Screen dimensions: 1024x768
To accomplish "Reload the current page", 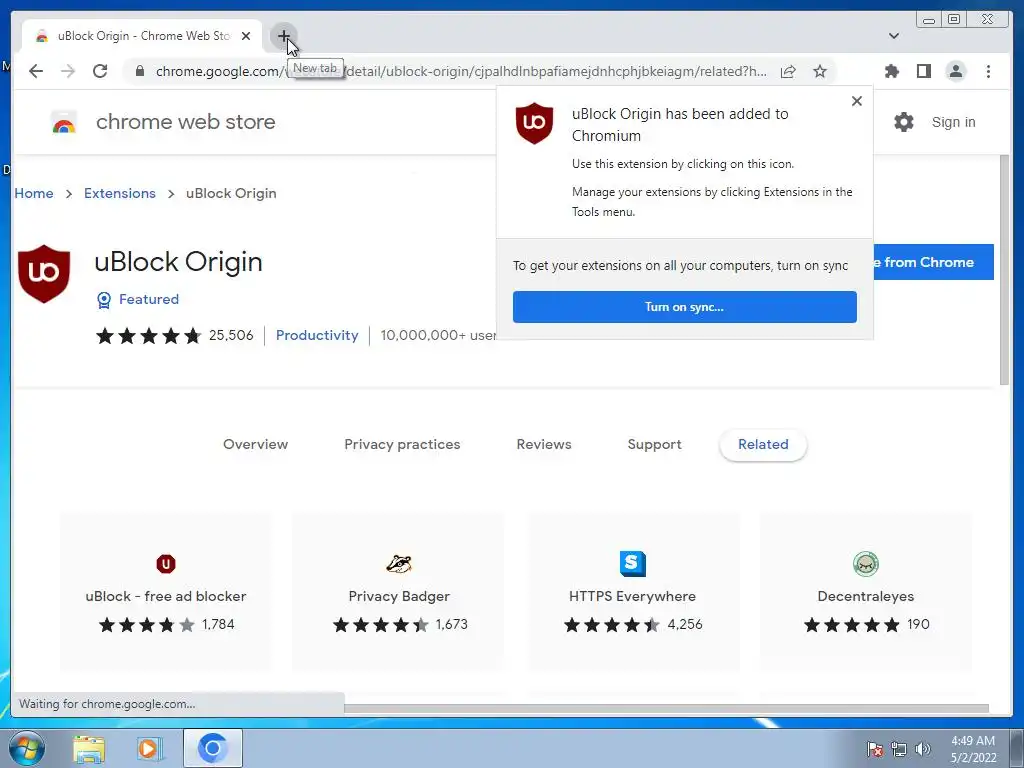I will click(x=100, y=71).
